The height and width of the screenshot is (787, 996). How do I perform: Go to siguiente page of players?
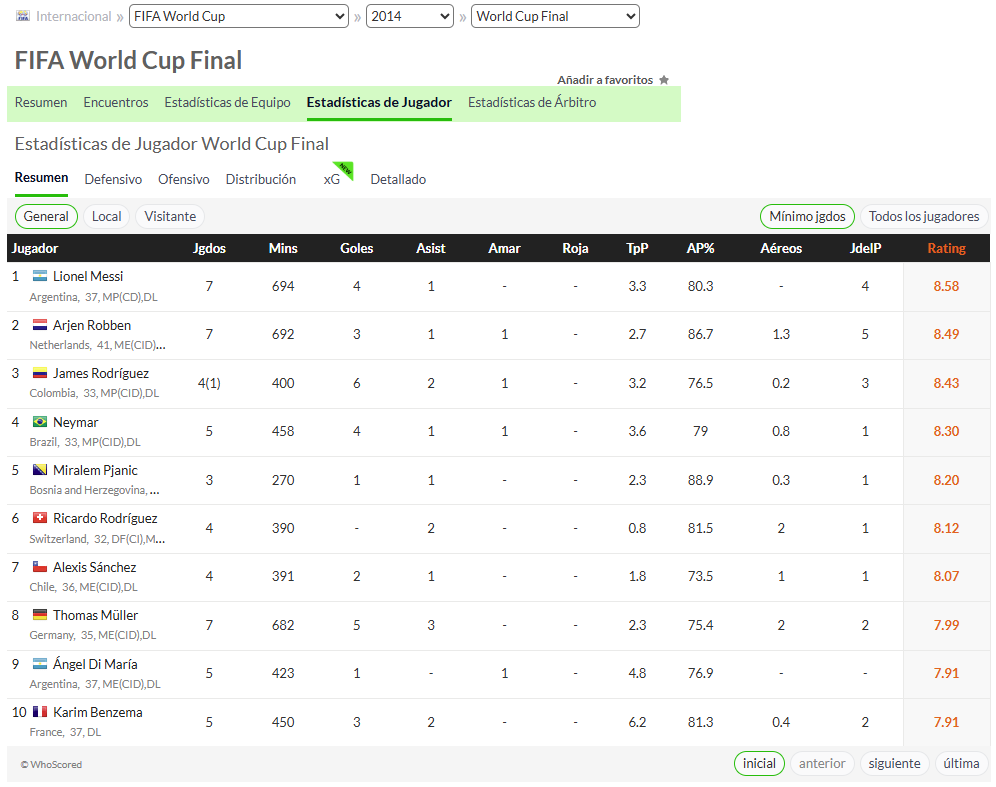click(894, 763)
